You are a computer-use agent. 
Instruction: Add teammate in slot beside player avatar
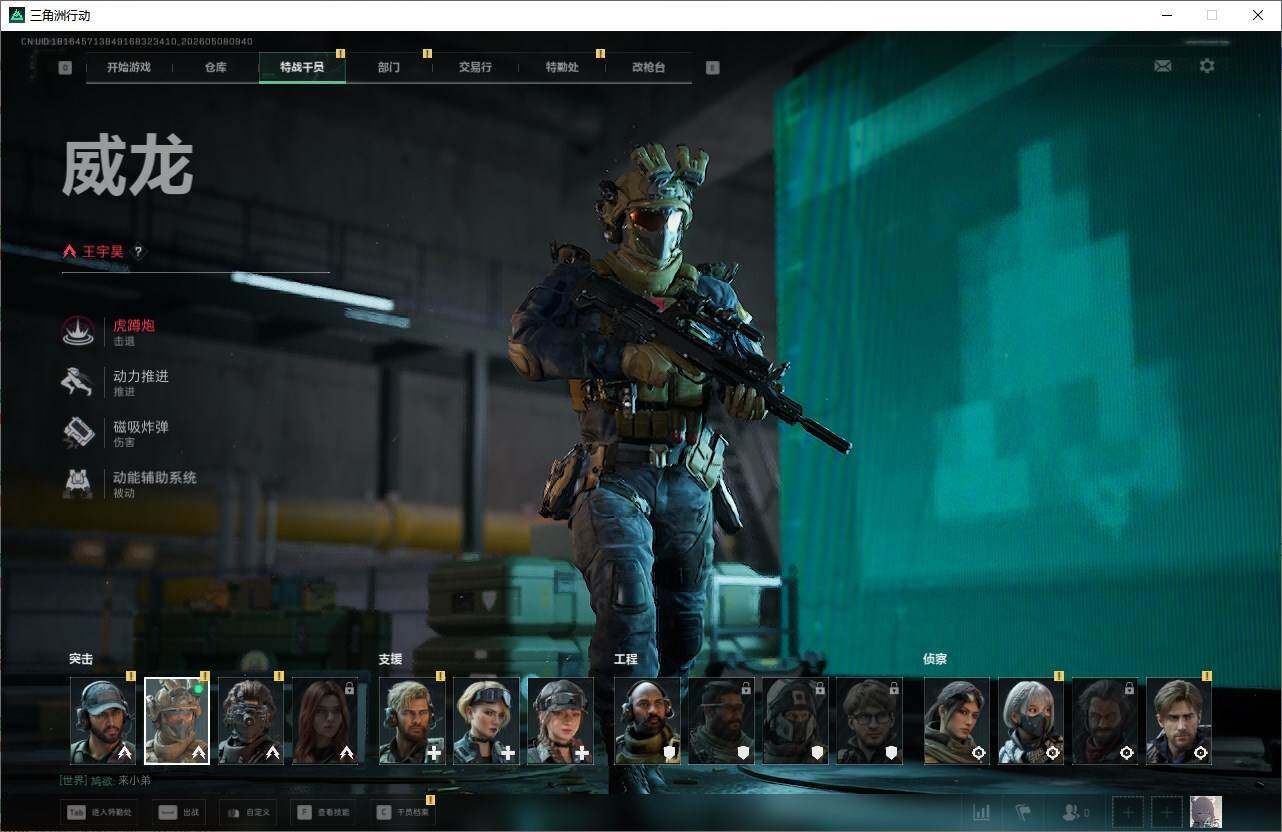coord(1166,813)
